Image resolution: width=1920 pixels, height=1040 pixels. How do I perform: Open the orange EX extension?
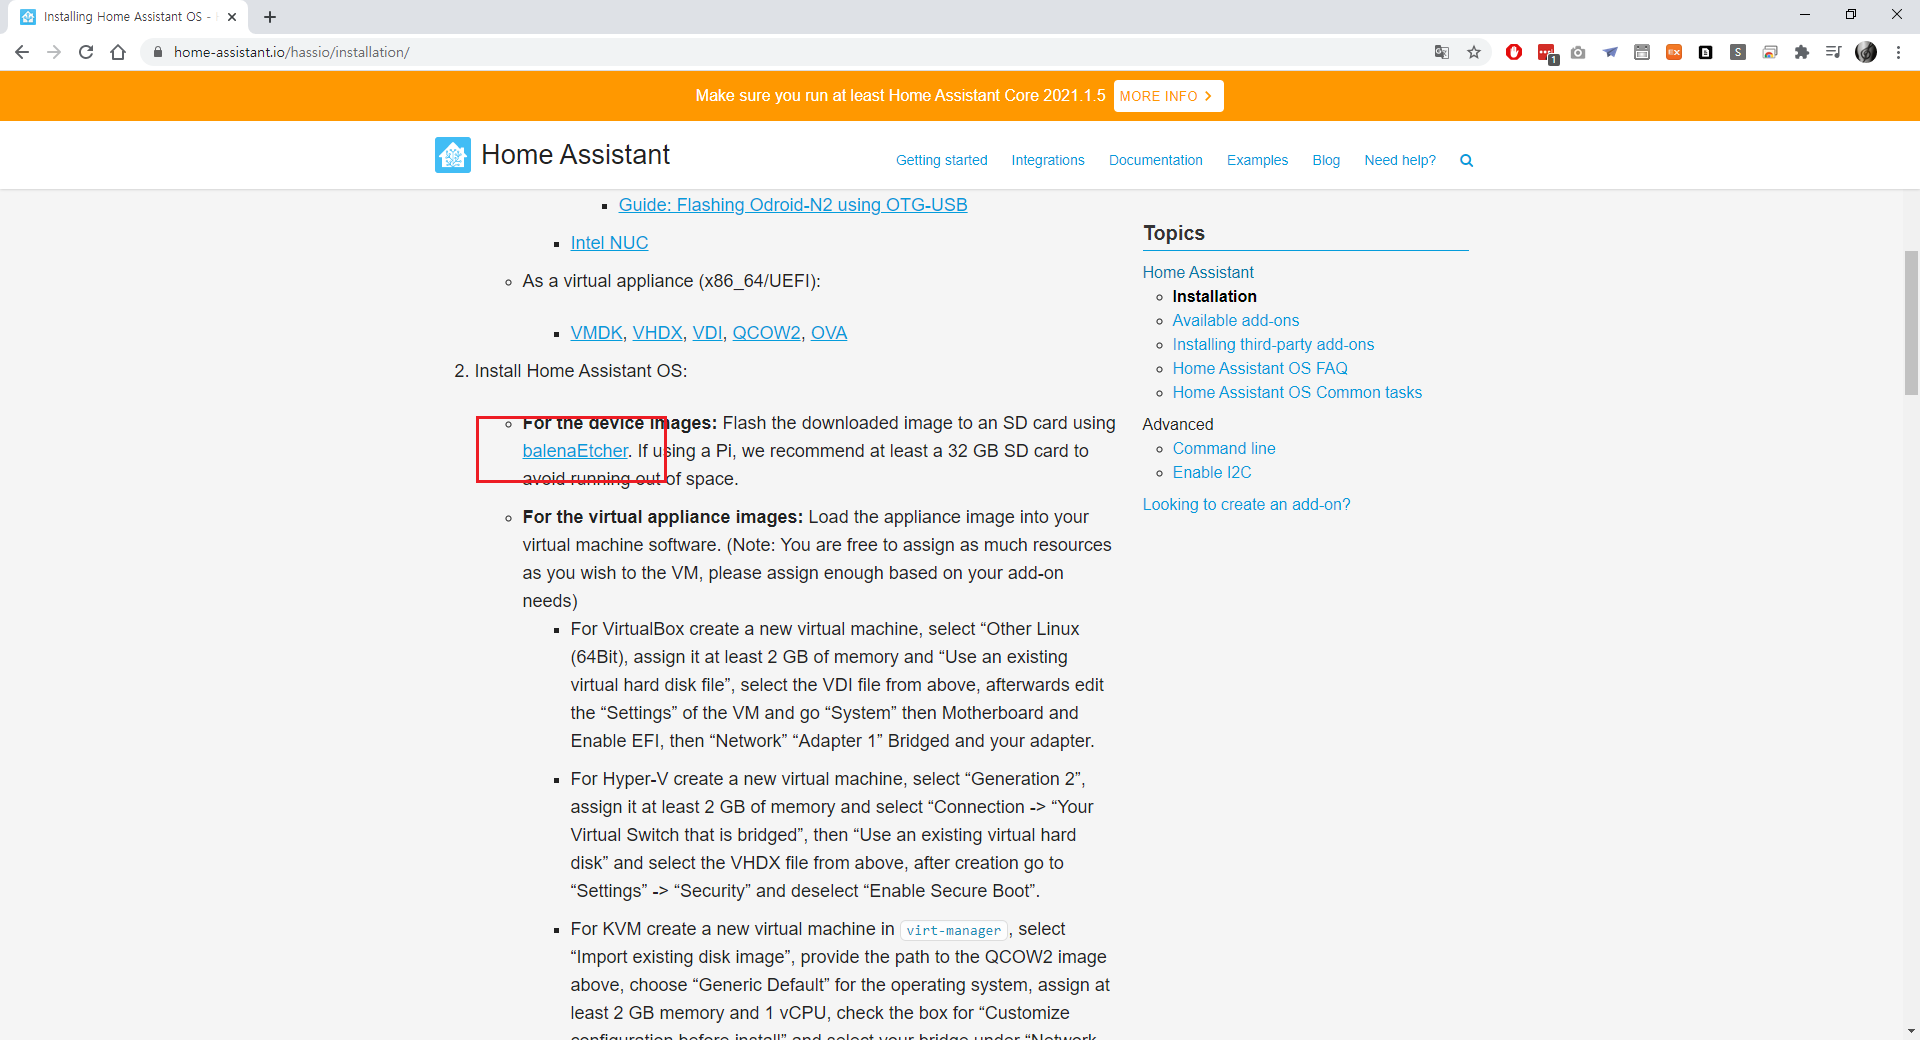[x=1674, y=52]
